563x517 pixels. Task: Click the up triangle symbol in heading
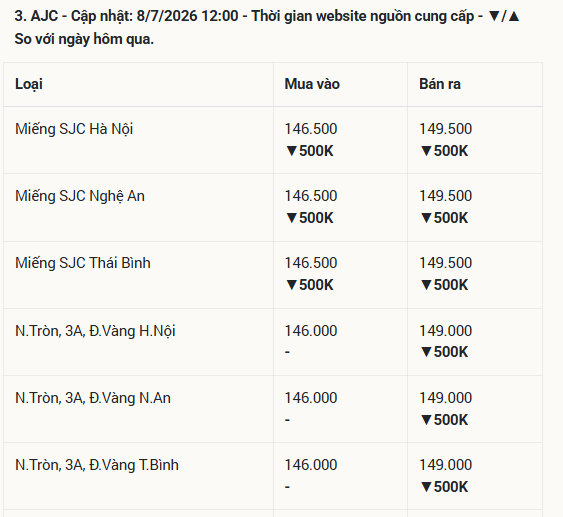[514, 16]
